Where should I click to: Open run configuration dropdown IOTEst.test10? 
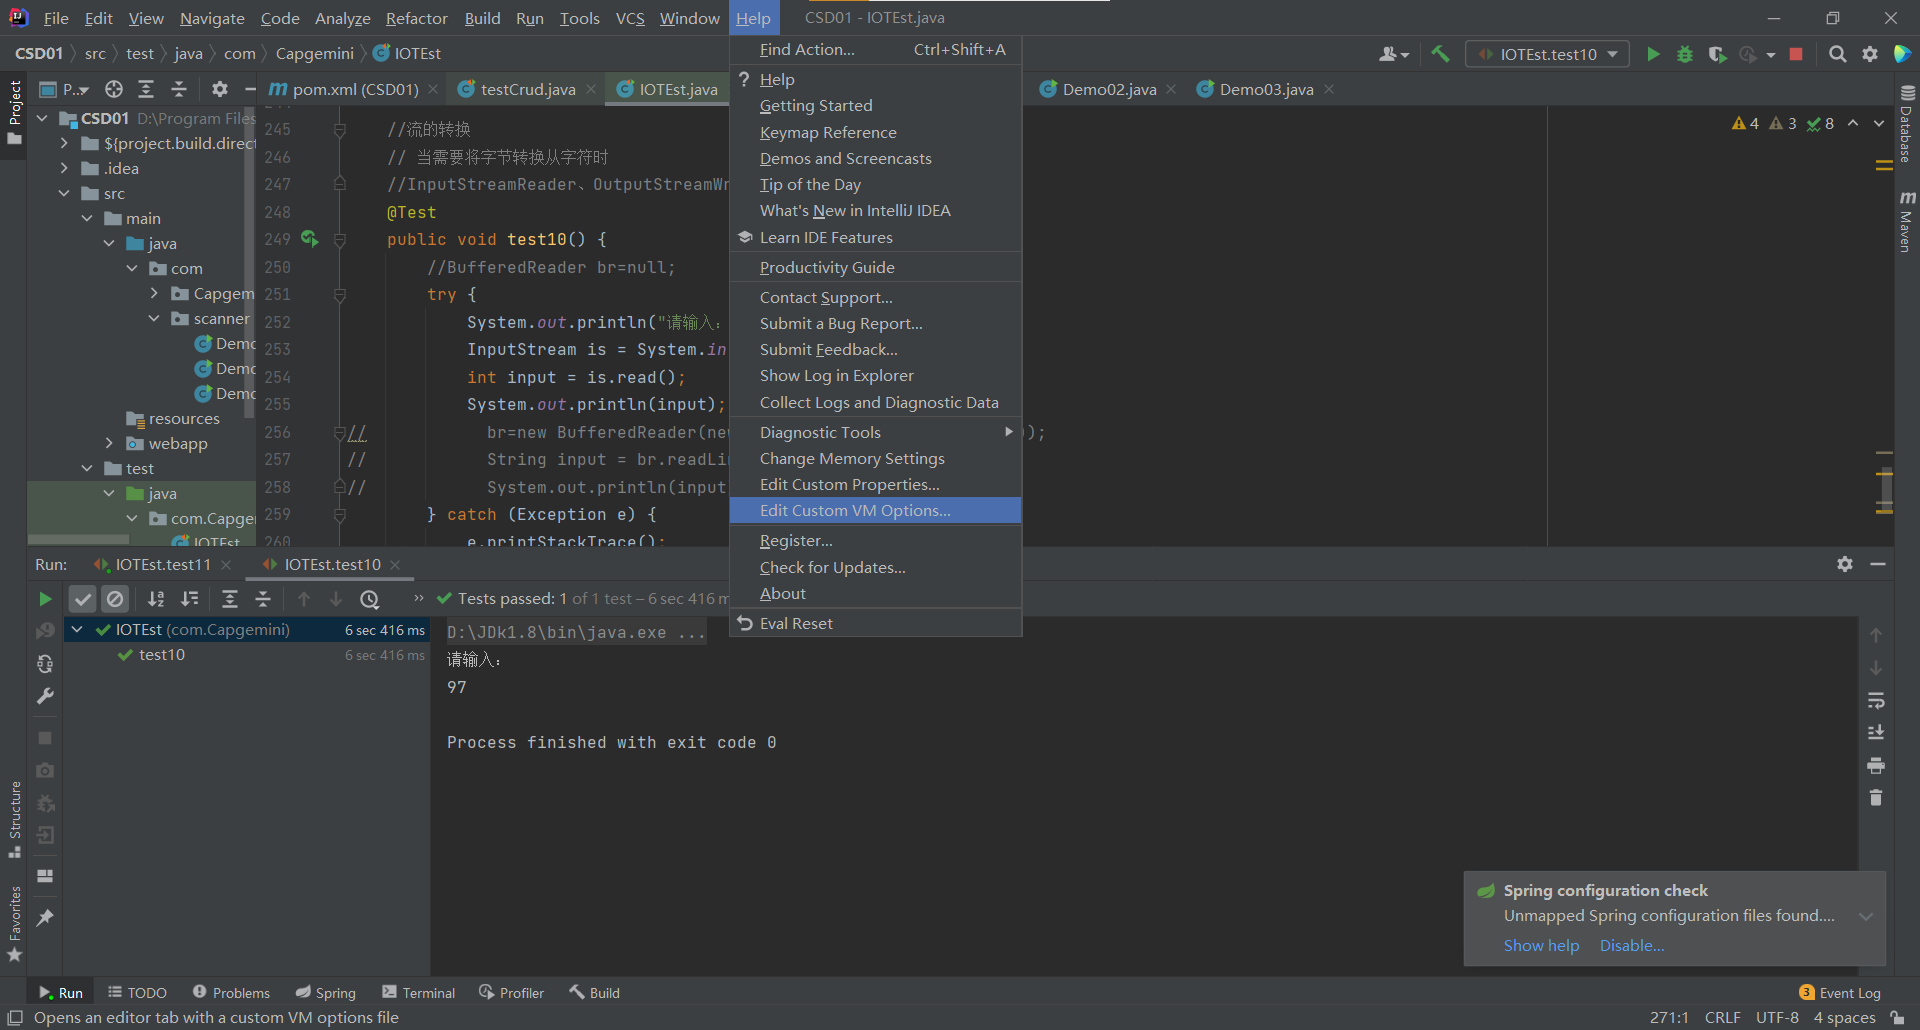1547,54
